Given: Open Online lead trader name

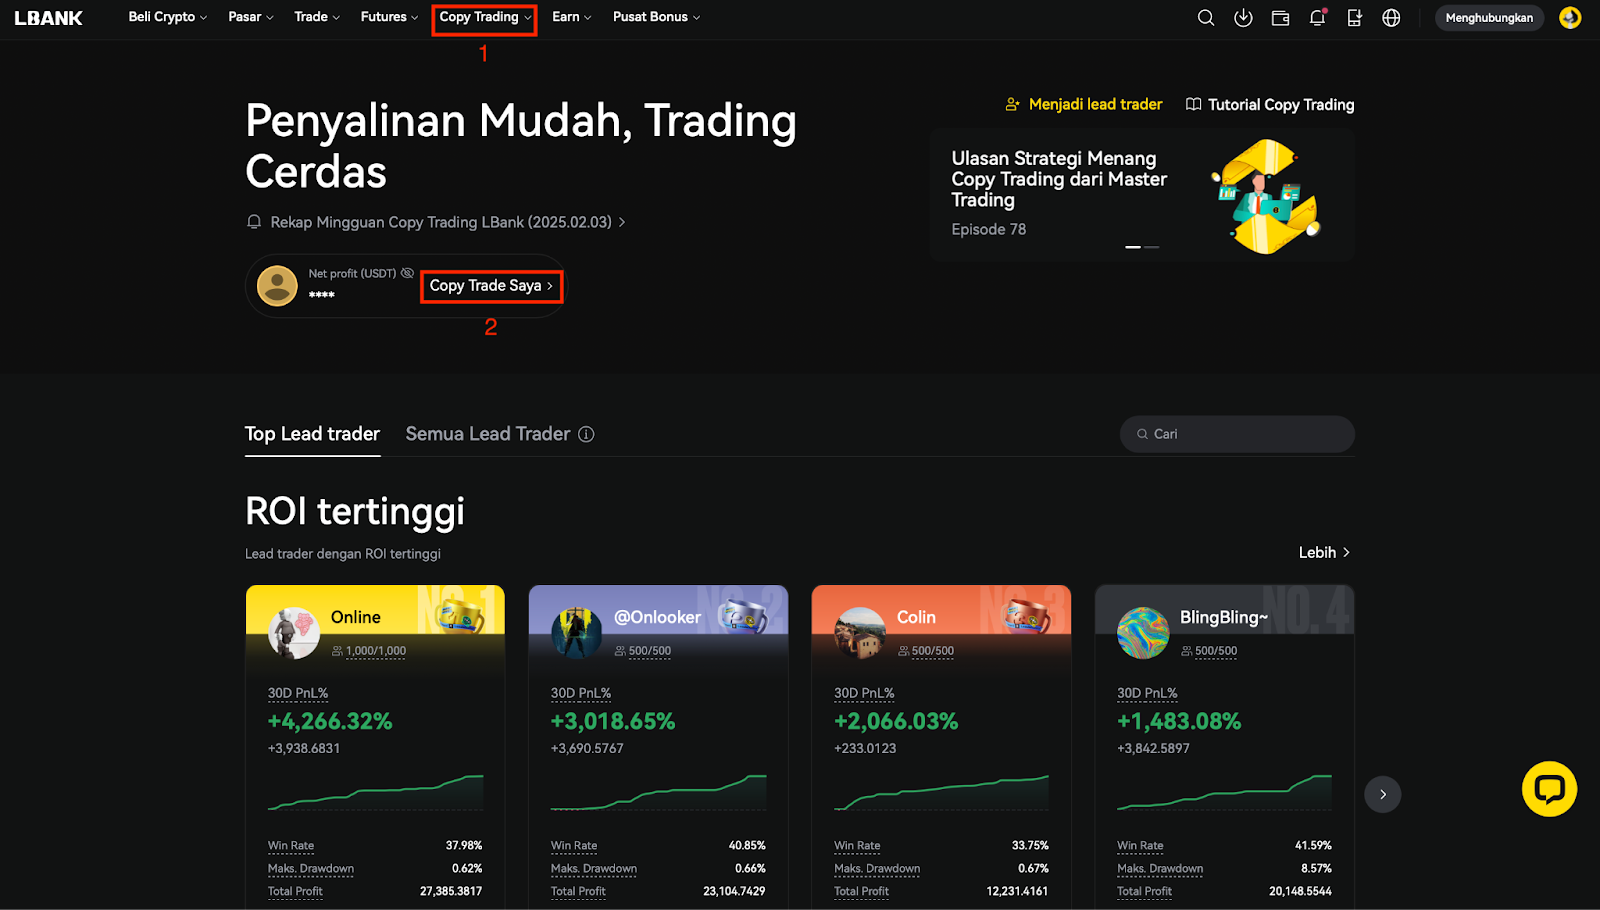Looking at the screenshot, I should 355,617.
